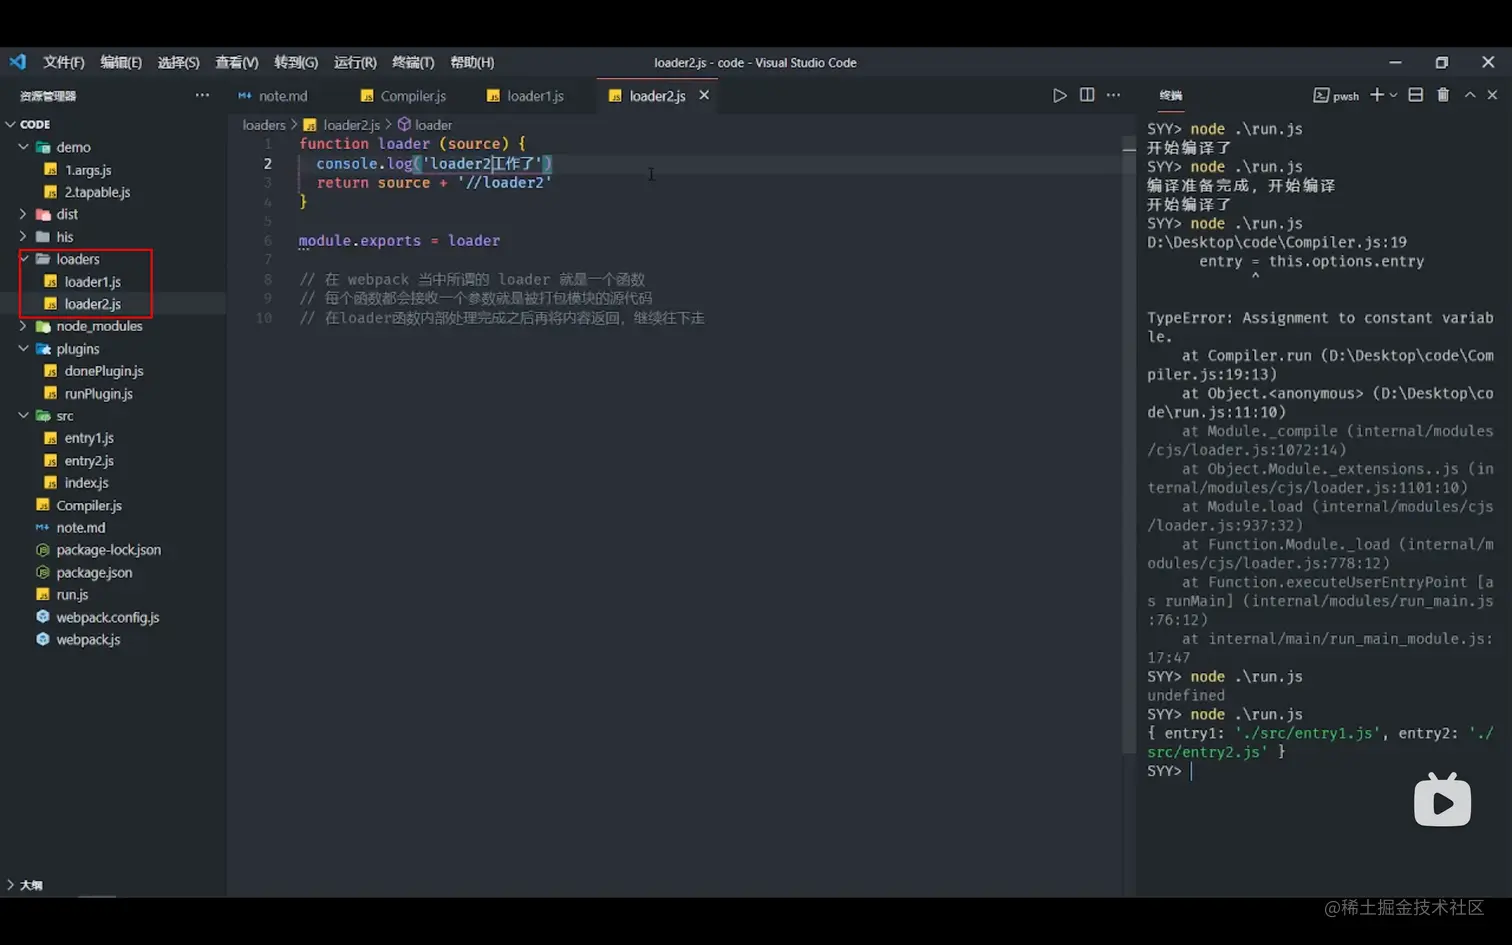This screenshot has width=1512, height=945.
Task: Select loader2.js in the file tree
Action: click(92, 304)
